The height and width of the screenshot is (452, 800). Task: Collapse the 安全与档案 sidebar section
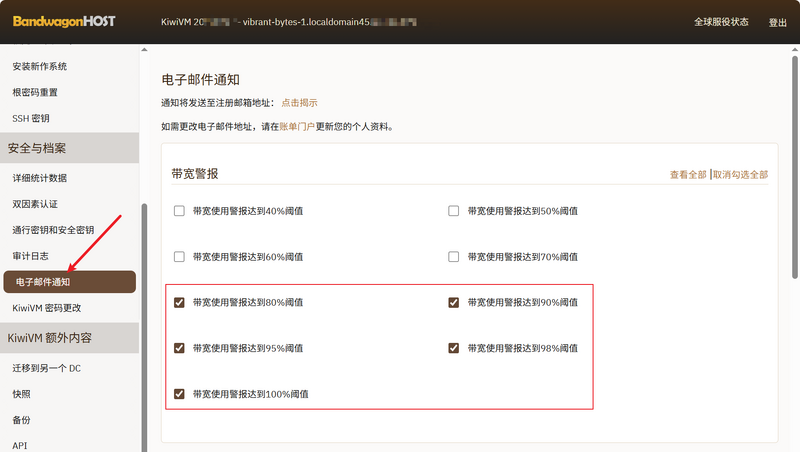pyautogui.click(x=70, y=148)
